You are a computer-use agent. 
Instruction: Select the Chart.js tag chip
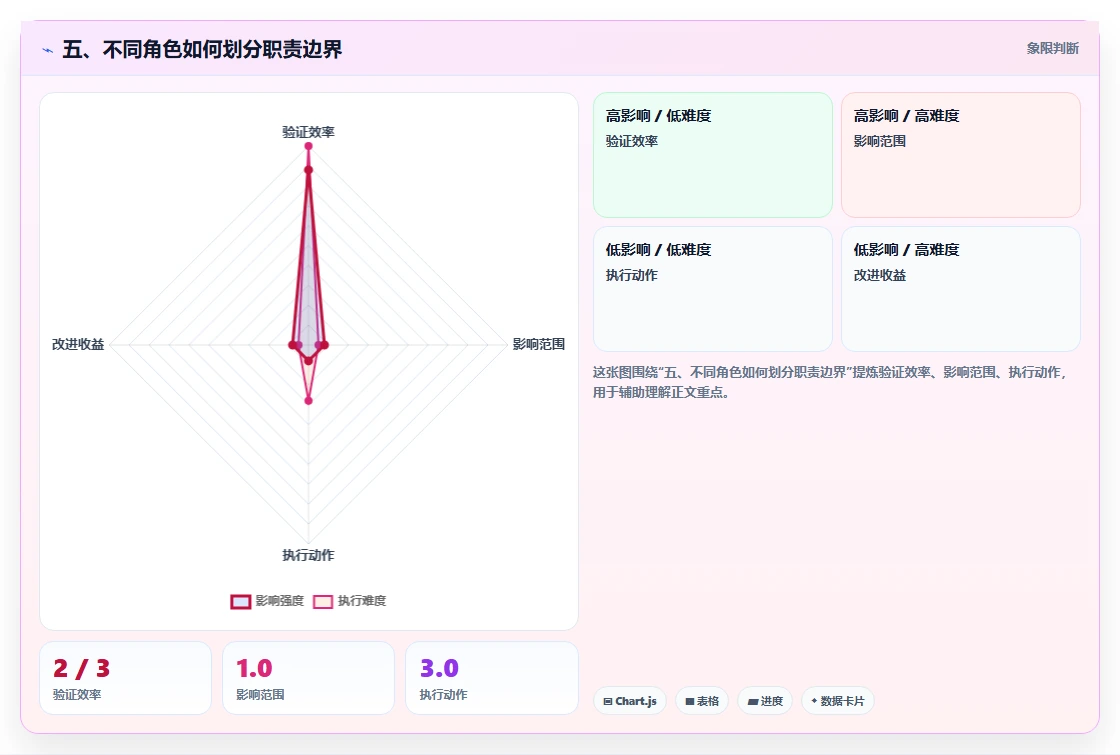pos(630,701)
